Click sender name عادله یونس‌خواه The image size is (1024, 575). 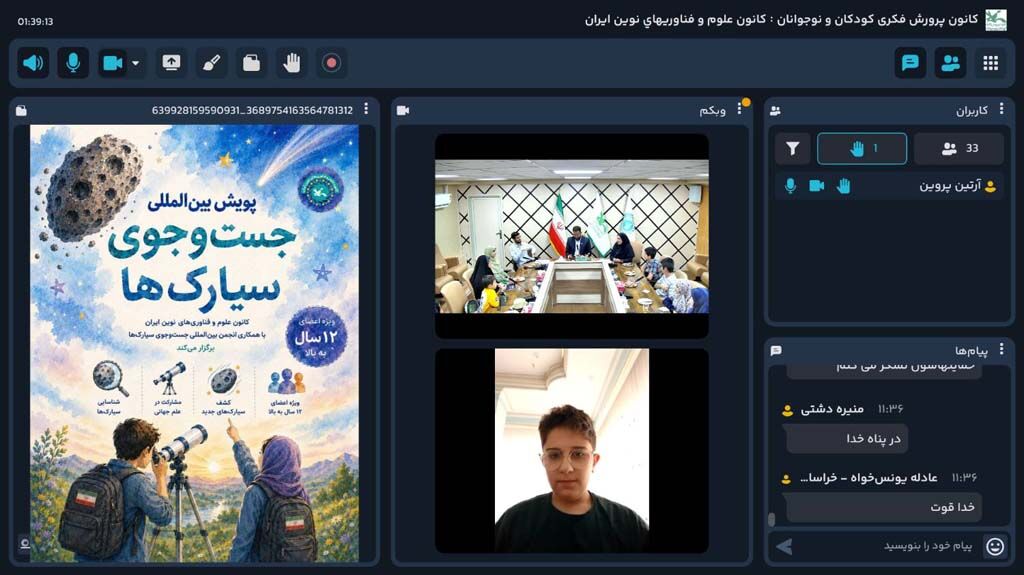pos(869,478)
